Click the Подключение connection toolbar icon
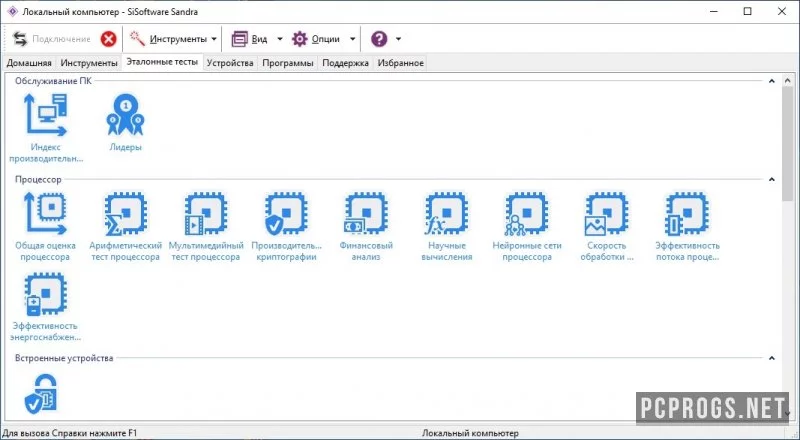800x440 pixels. click(20, 39)
